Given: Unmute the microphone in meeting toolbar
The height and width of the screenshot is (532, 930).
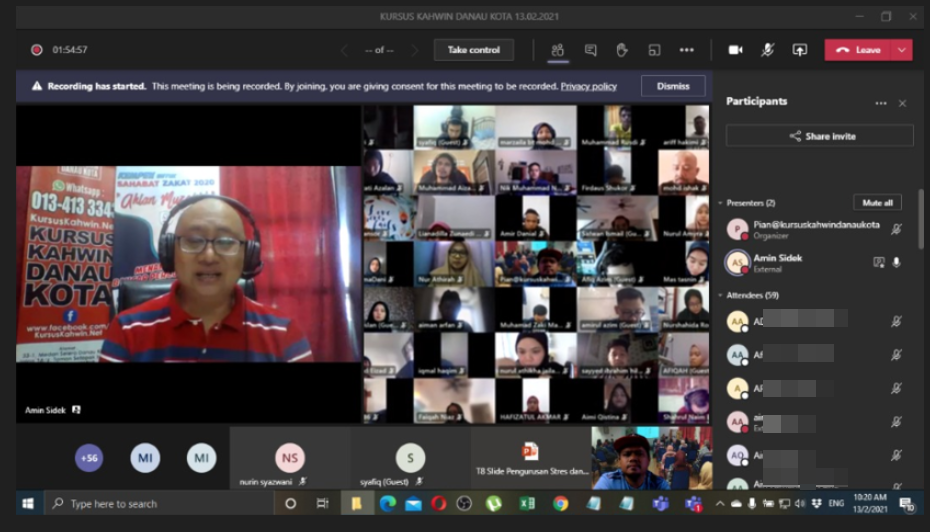Looking at the screenshot, I should point(767,50).
